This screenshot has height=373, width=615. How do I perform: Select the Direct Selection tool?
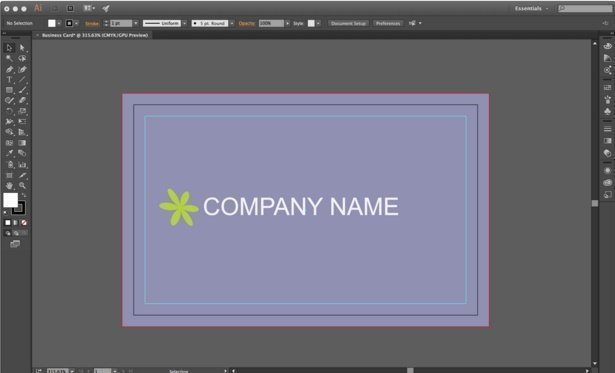(x=22, y=48)
